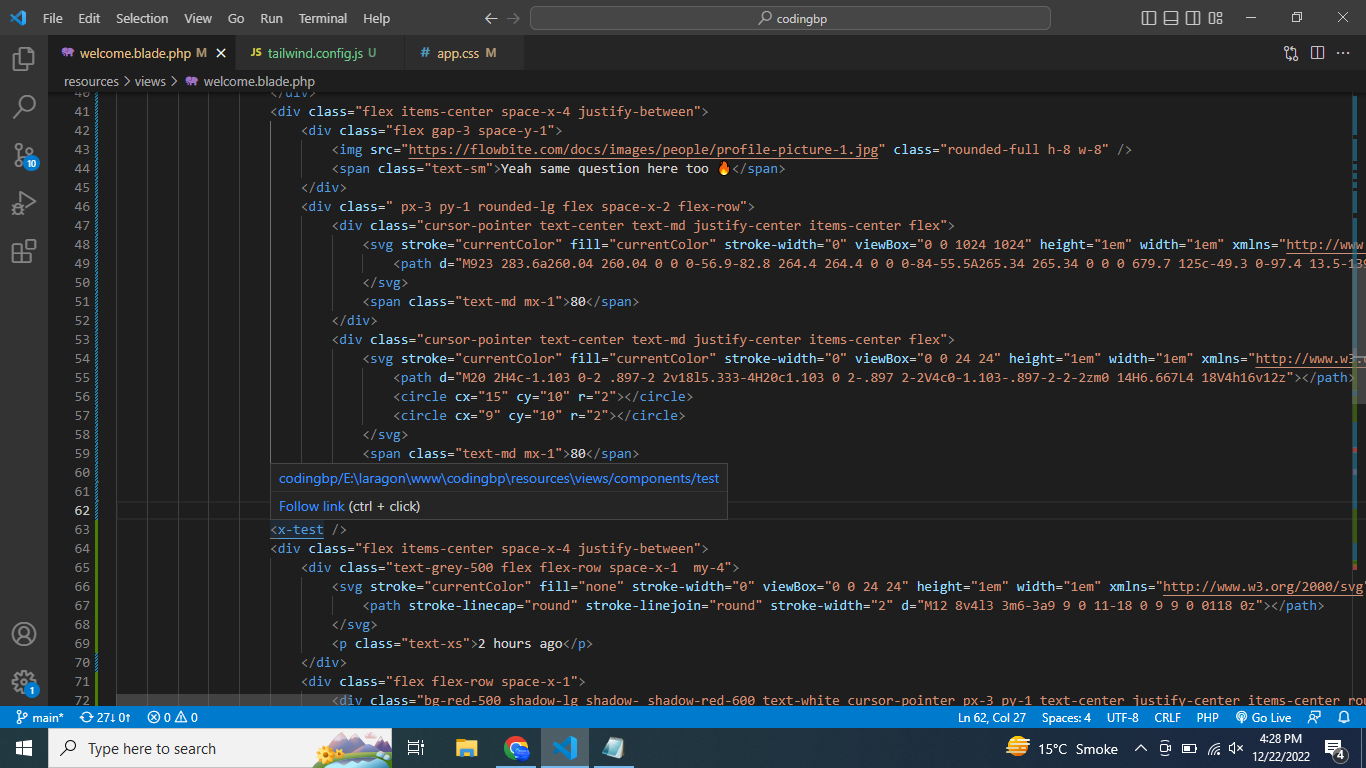Split the editor to the right
This screenshot has width=1366, height=768.
click(x=1318, y=53)
